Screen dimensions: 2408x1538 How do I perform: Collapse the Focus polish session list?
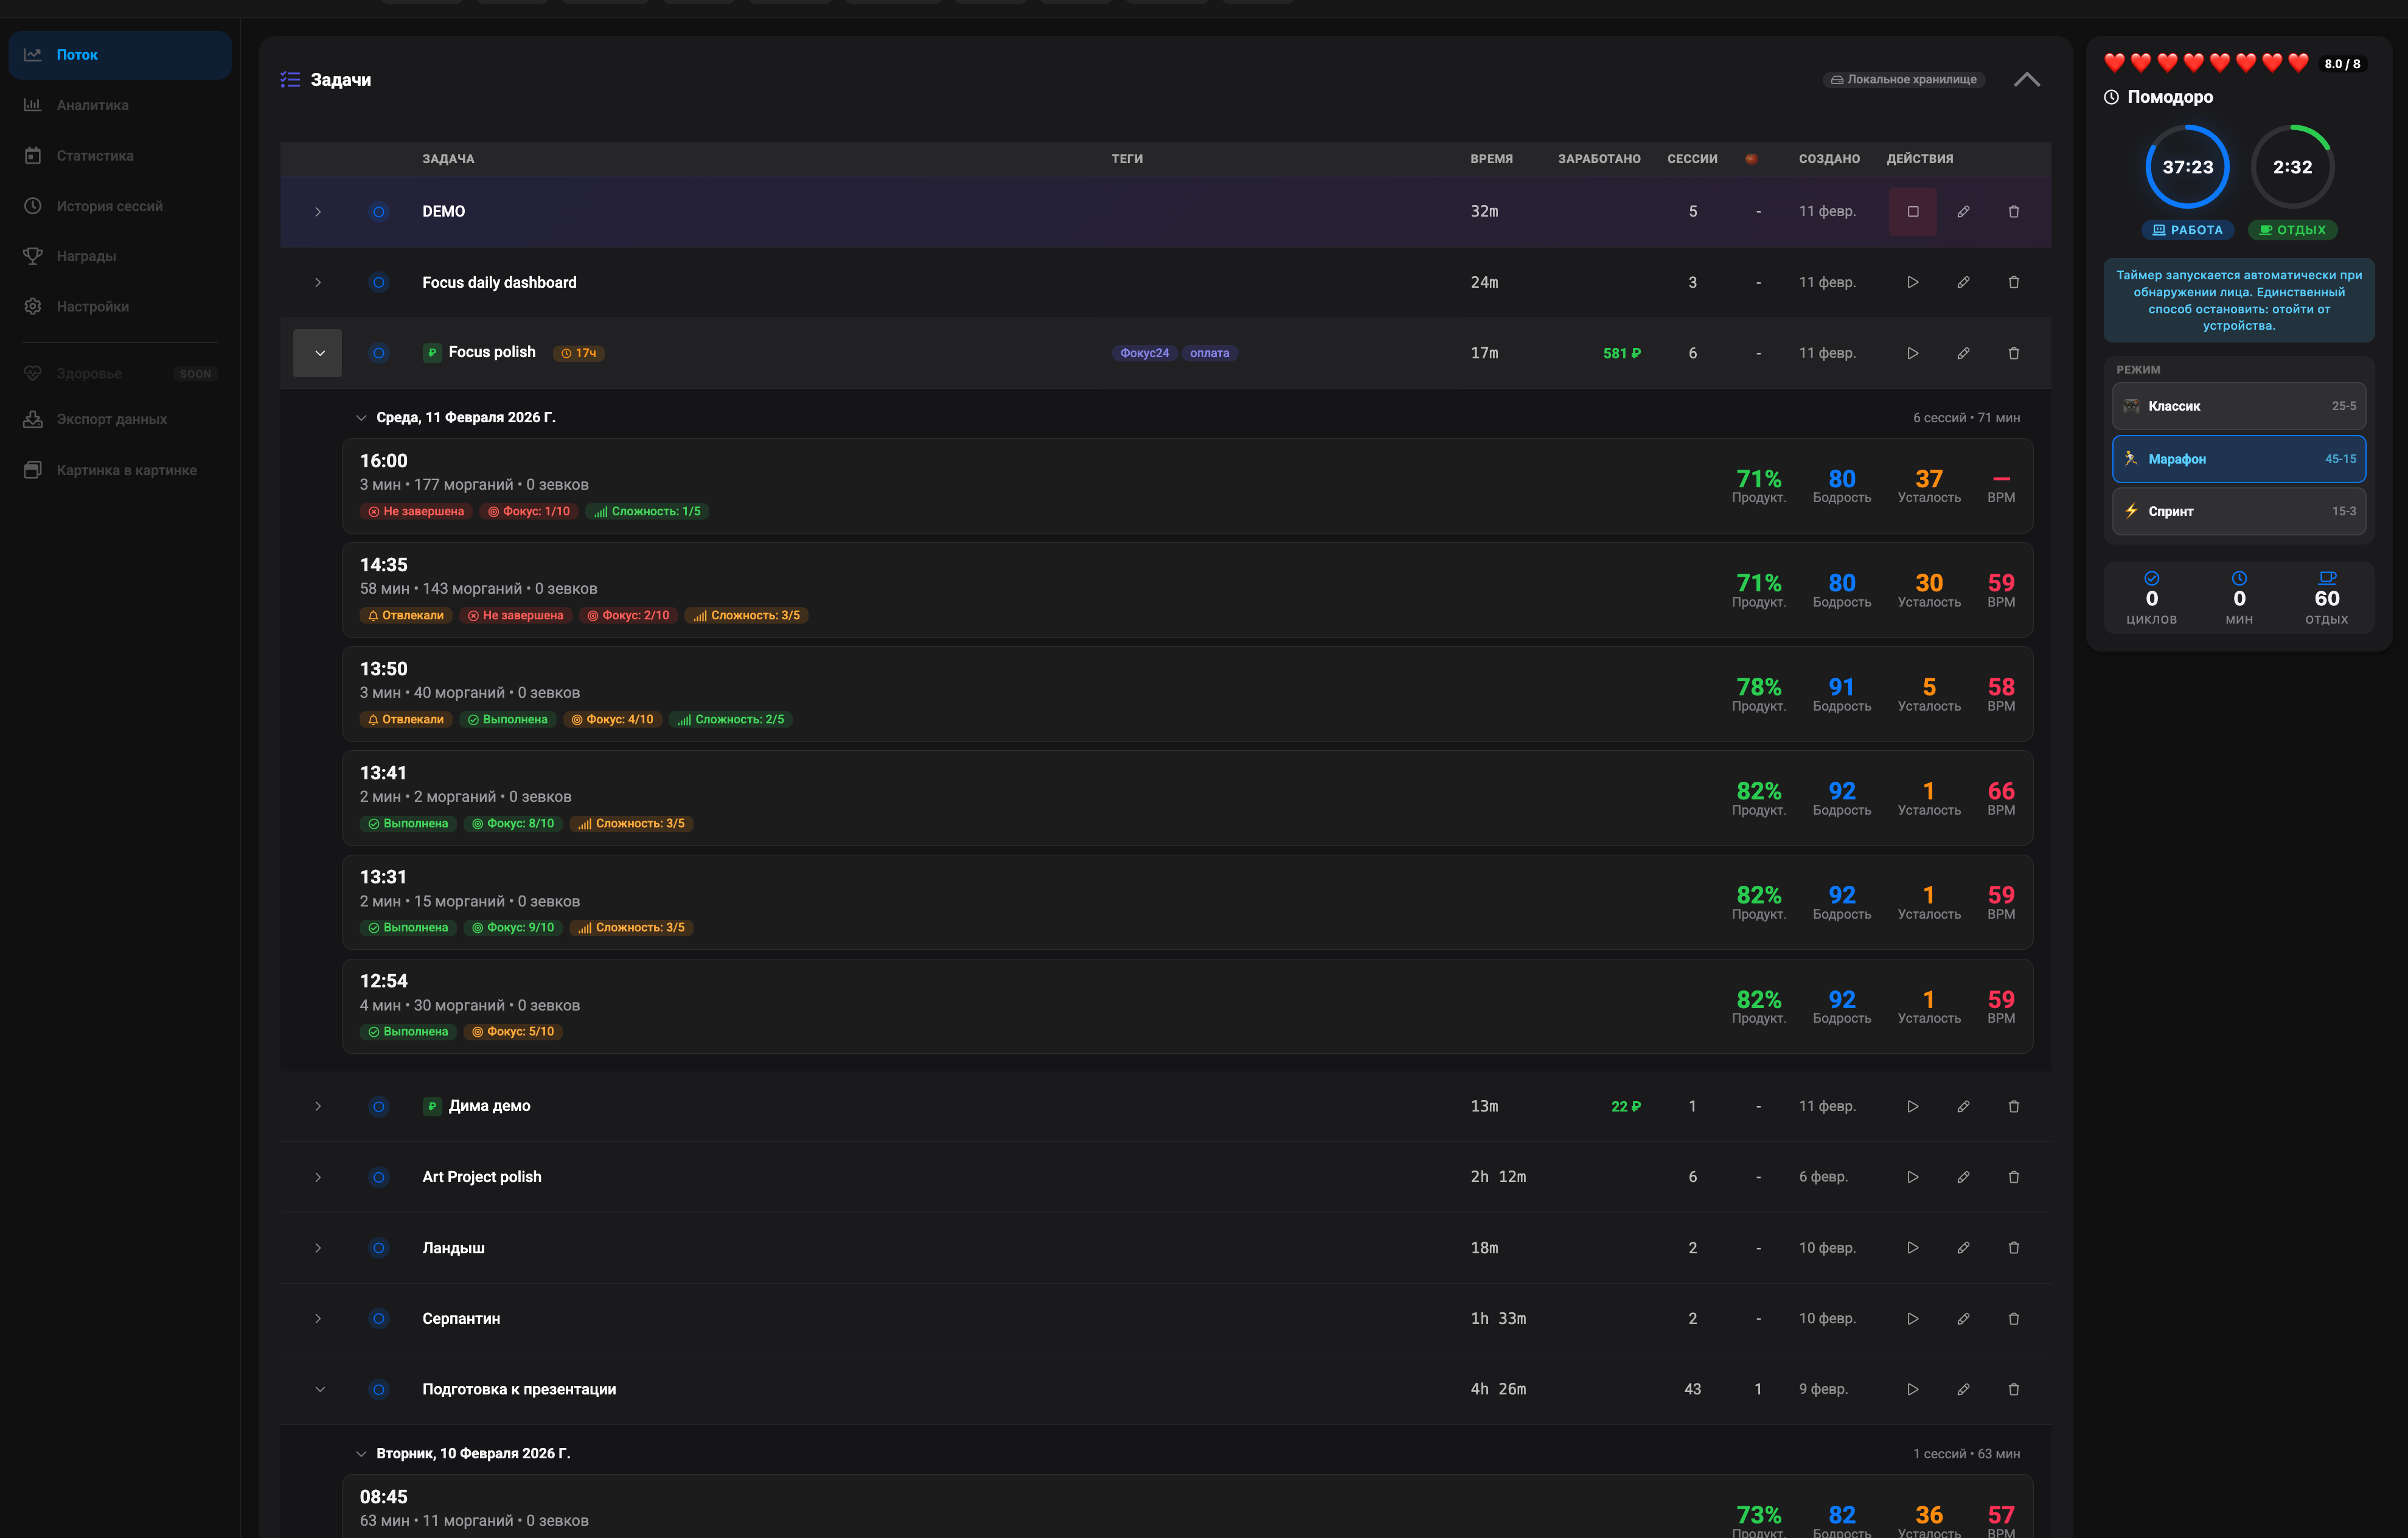click(318, 353)
